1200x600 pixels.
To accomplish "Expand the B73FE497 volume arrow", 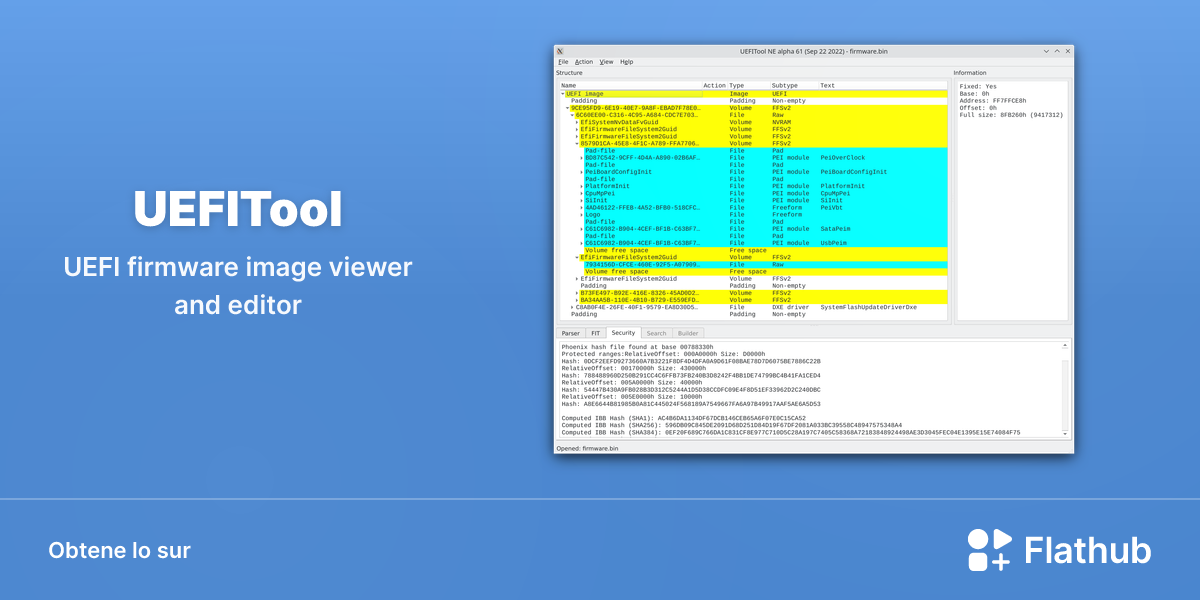I will pyautogui.click(x=577, y=292).
